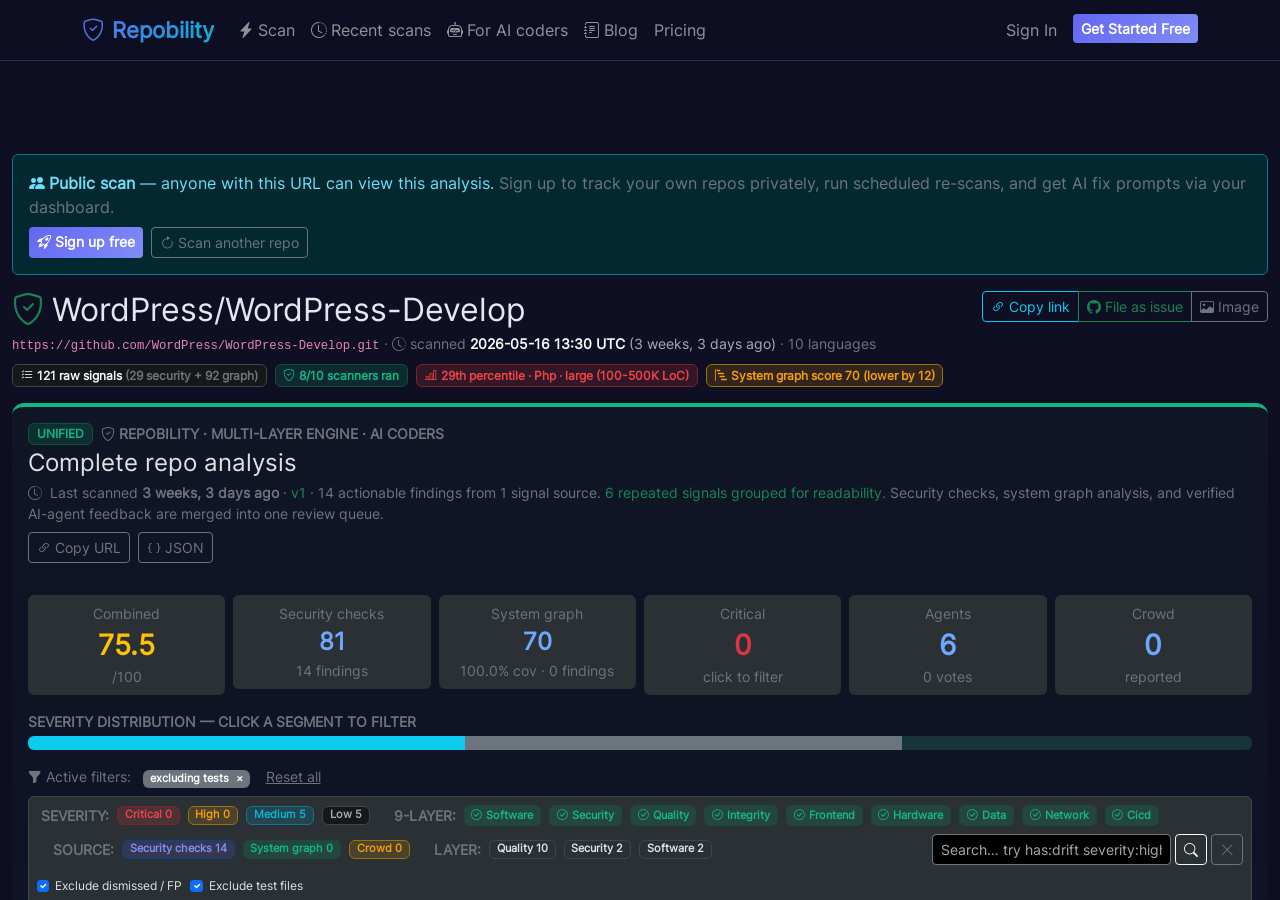This screenshot has width=1280, height=900.
Task: Filter by Quality 10 layer
Action: click(522, 849)
